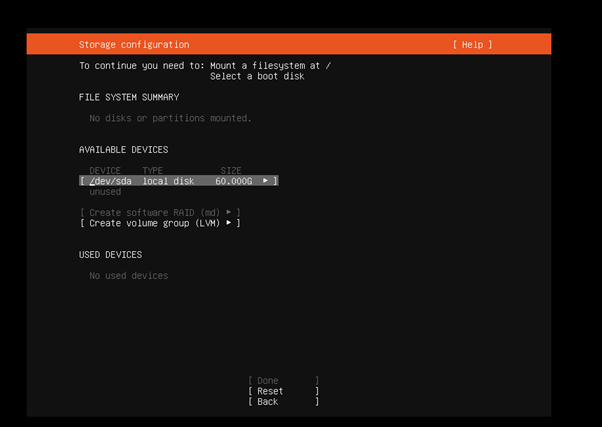Screen dimensions: 602x427
Task: Click the SIZE column header
Action: 231,171
